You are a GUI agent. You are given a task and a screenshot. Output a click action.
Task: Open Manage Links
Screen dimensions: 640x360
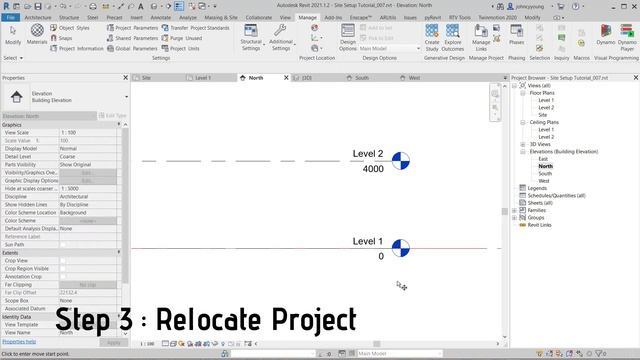click(481, 37)
